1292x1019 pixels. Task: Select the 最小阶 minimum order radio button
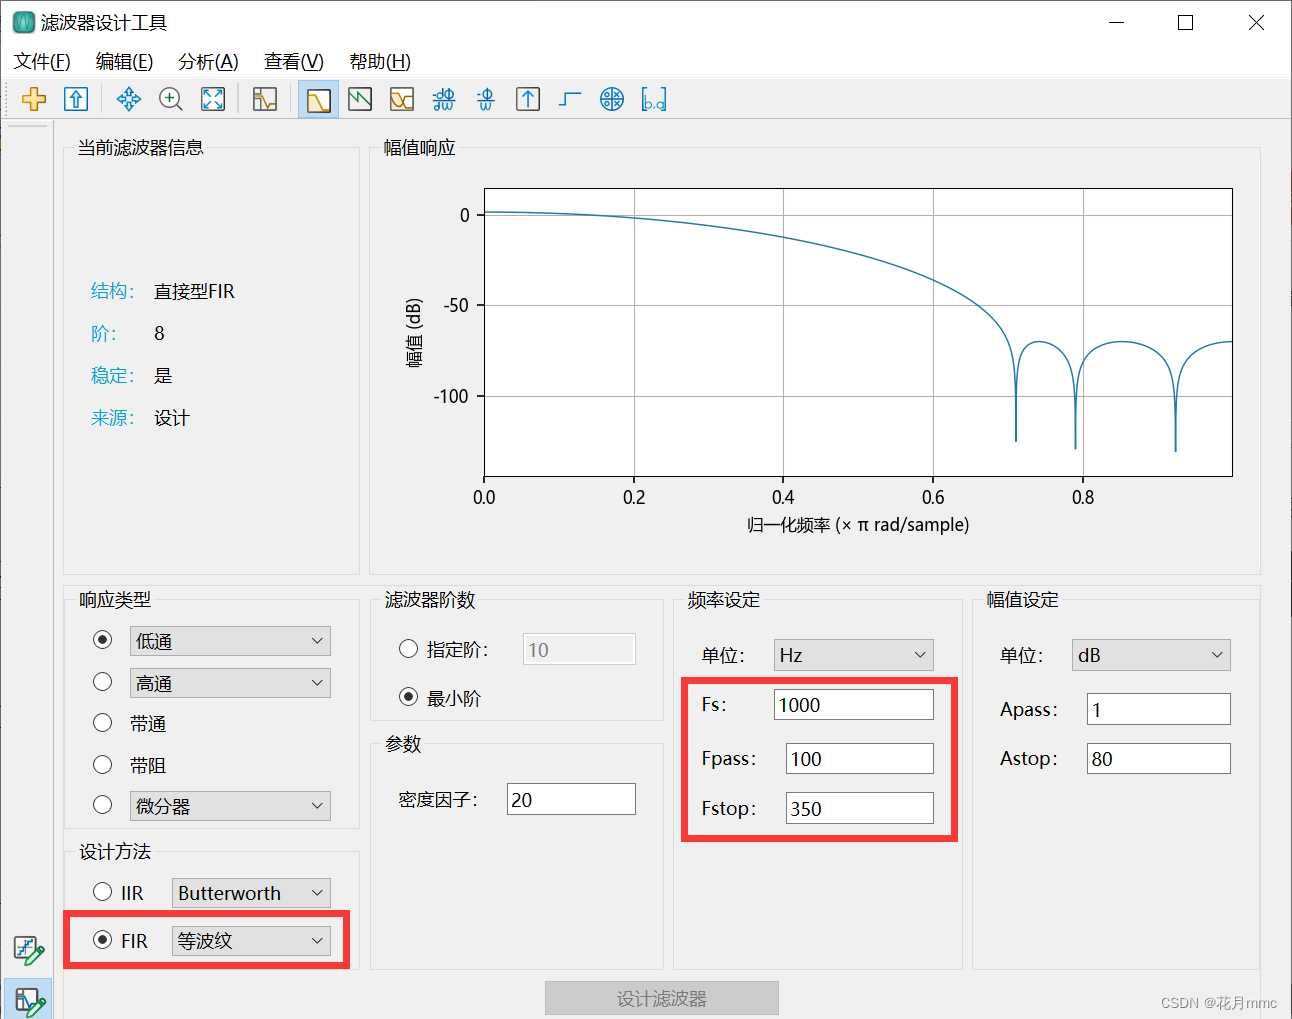408,697
